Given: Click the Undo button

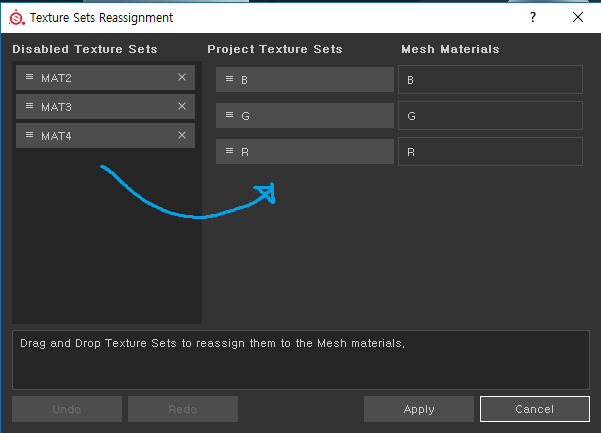Looking at the screenshot, I should tap(67, 409).
